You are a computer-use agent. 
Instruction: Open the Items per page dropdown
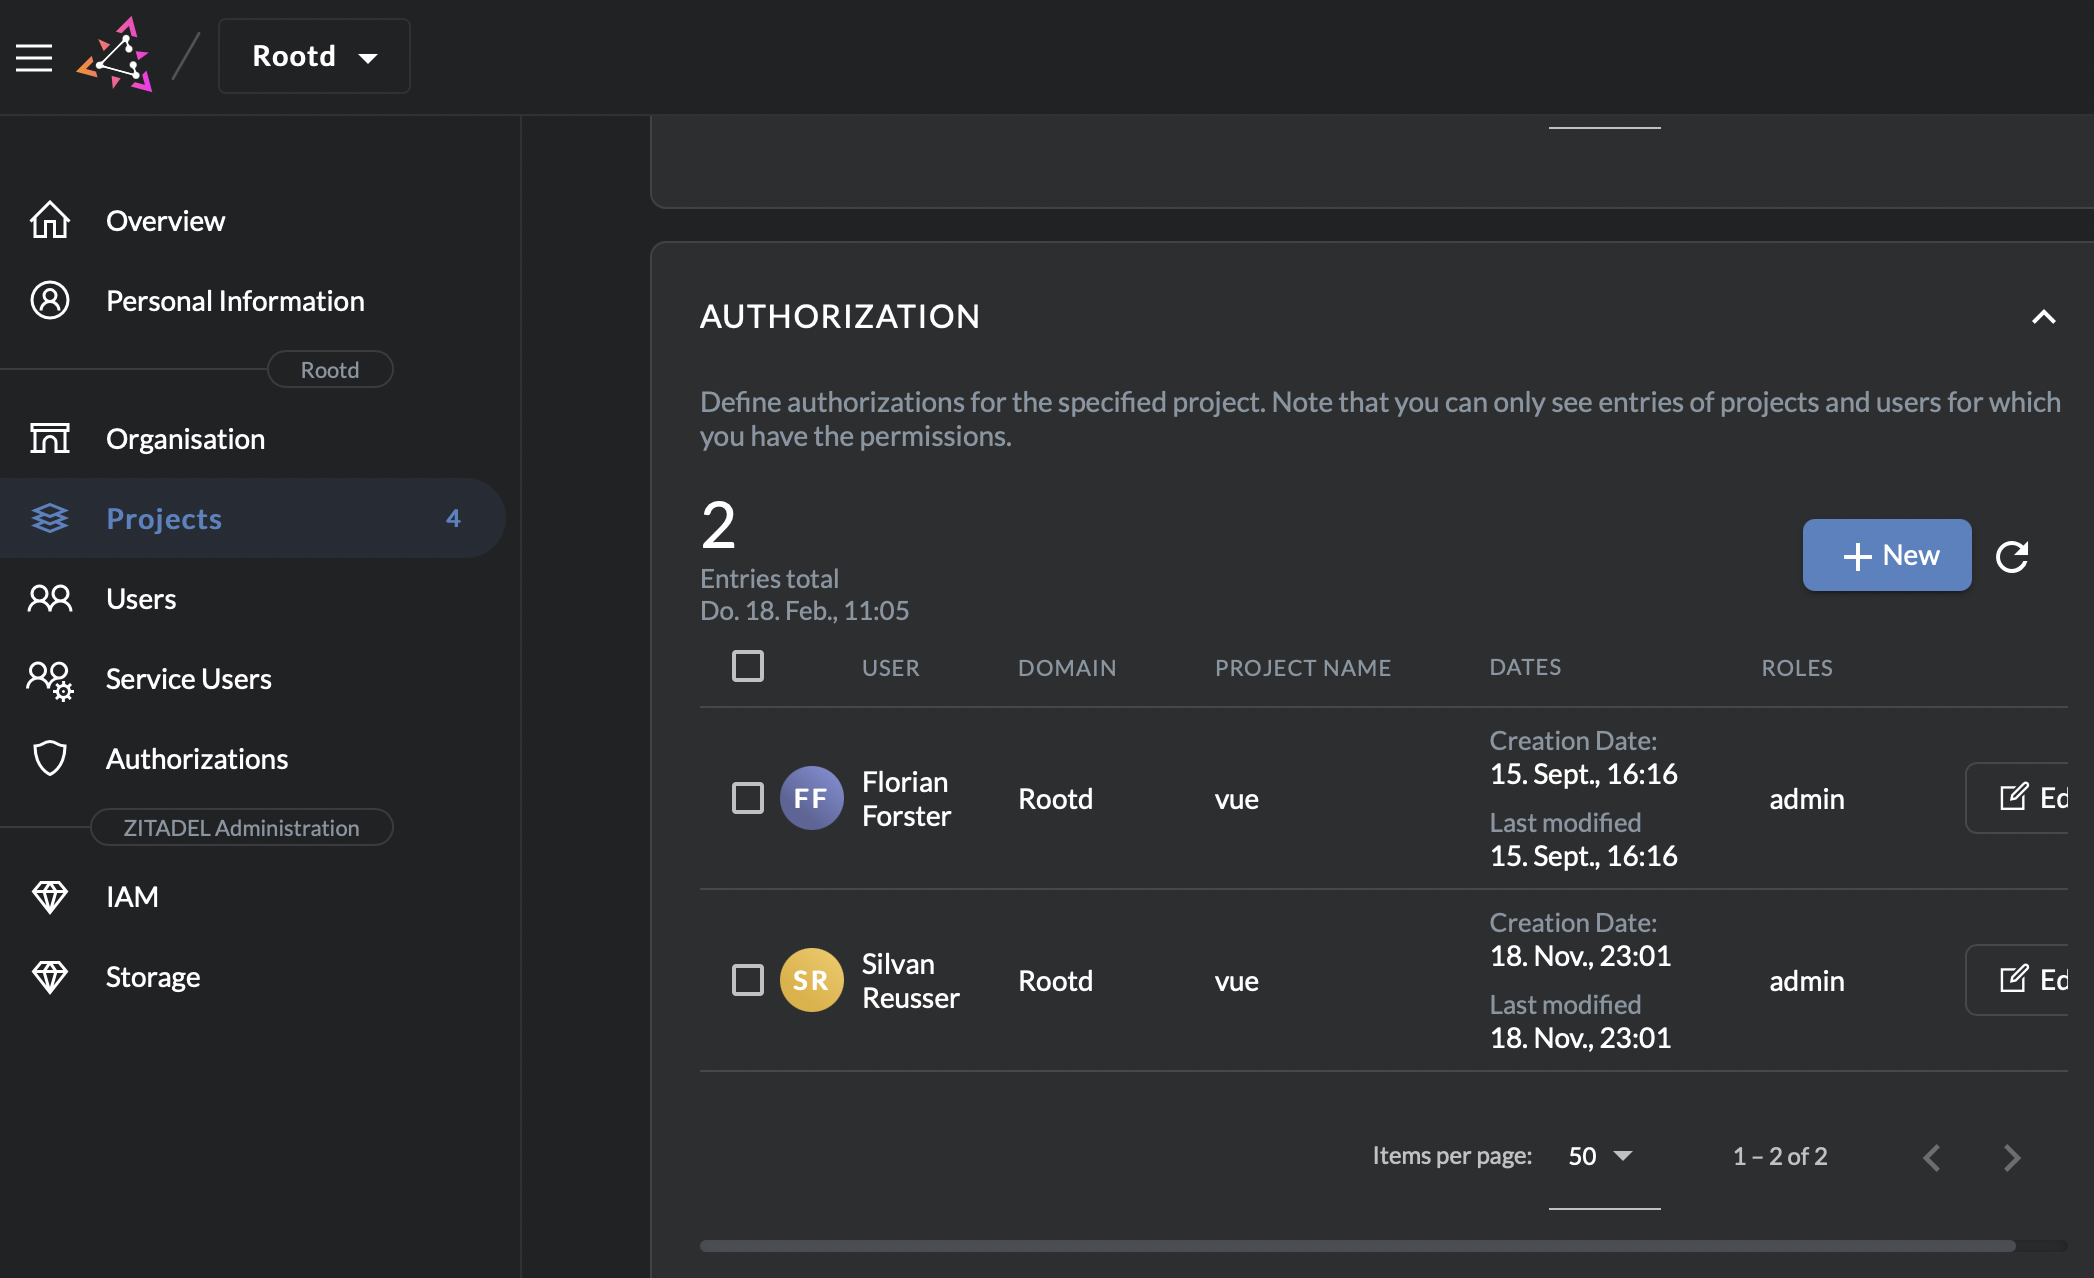[x=1604, y=1156]
